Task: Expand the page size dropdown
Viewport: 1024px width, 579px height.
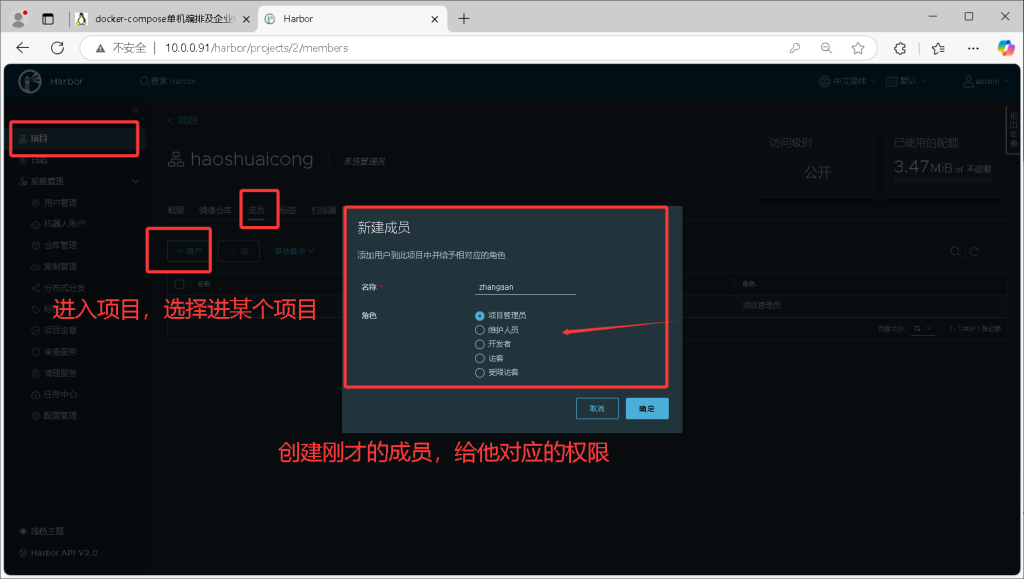Action: 922,328
